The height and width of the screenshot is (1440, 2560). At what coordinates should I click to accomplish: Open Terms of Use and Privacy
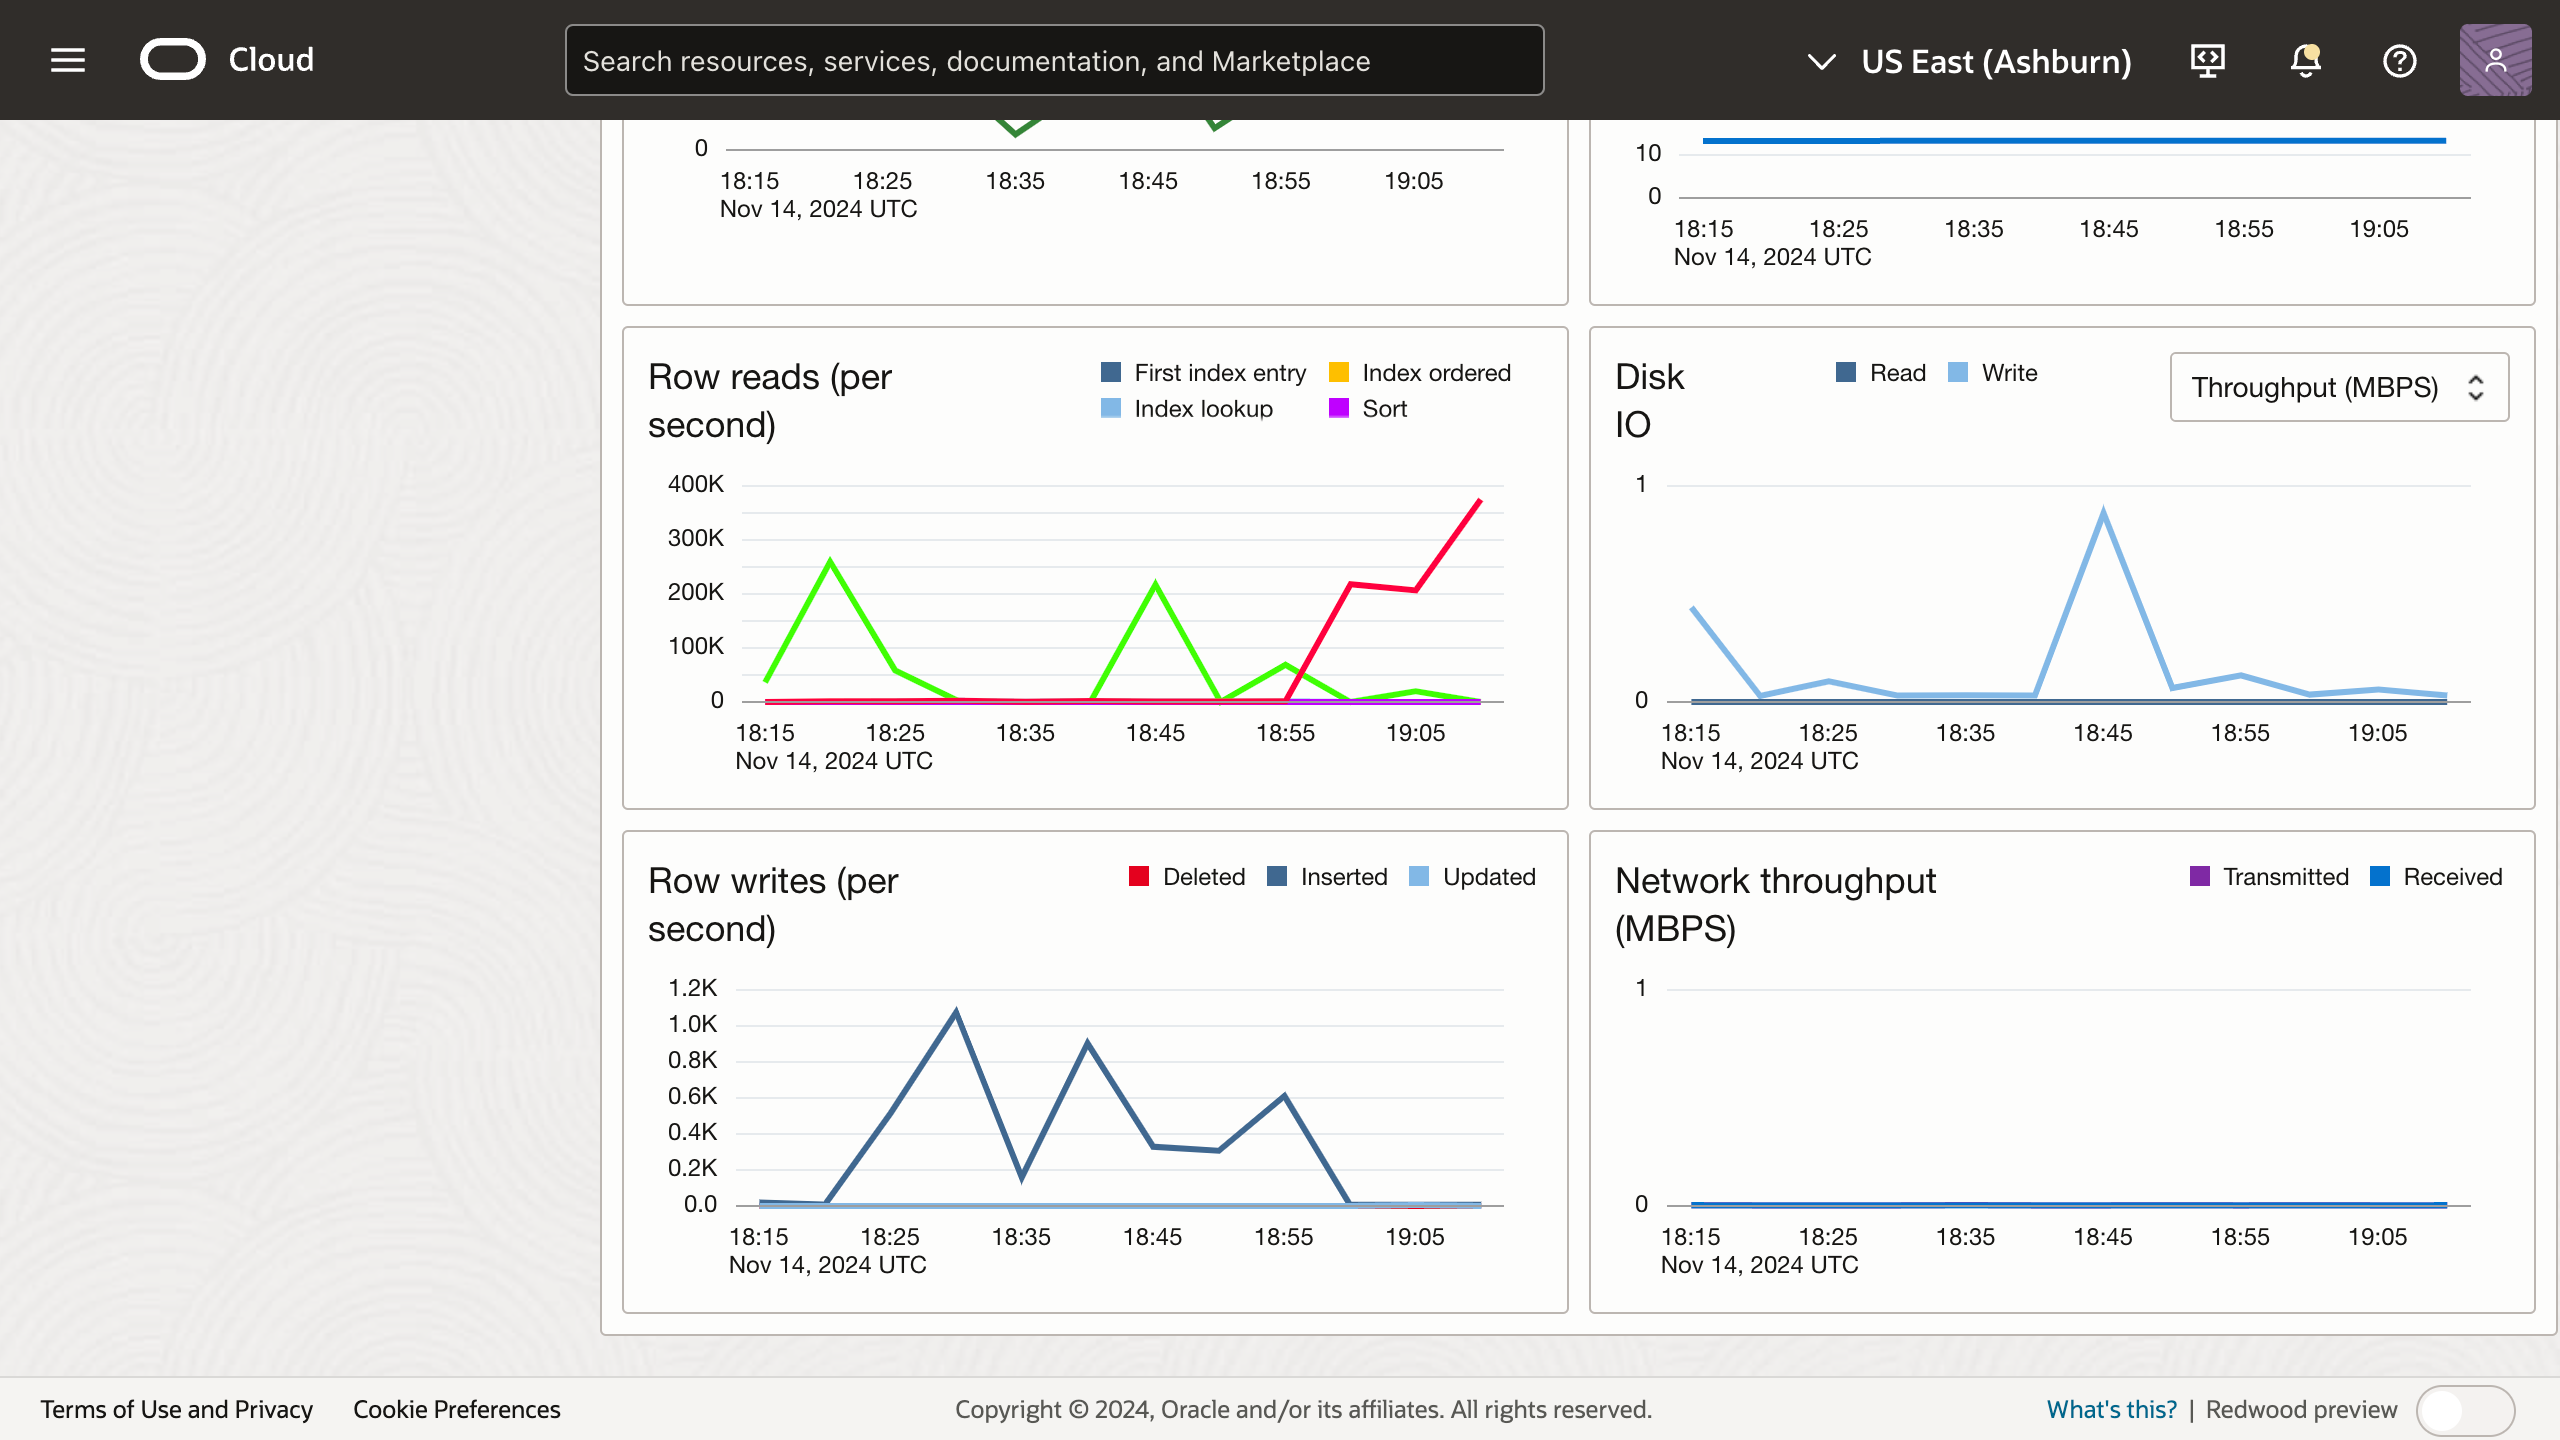[178, 1409]
